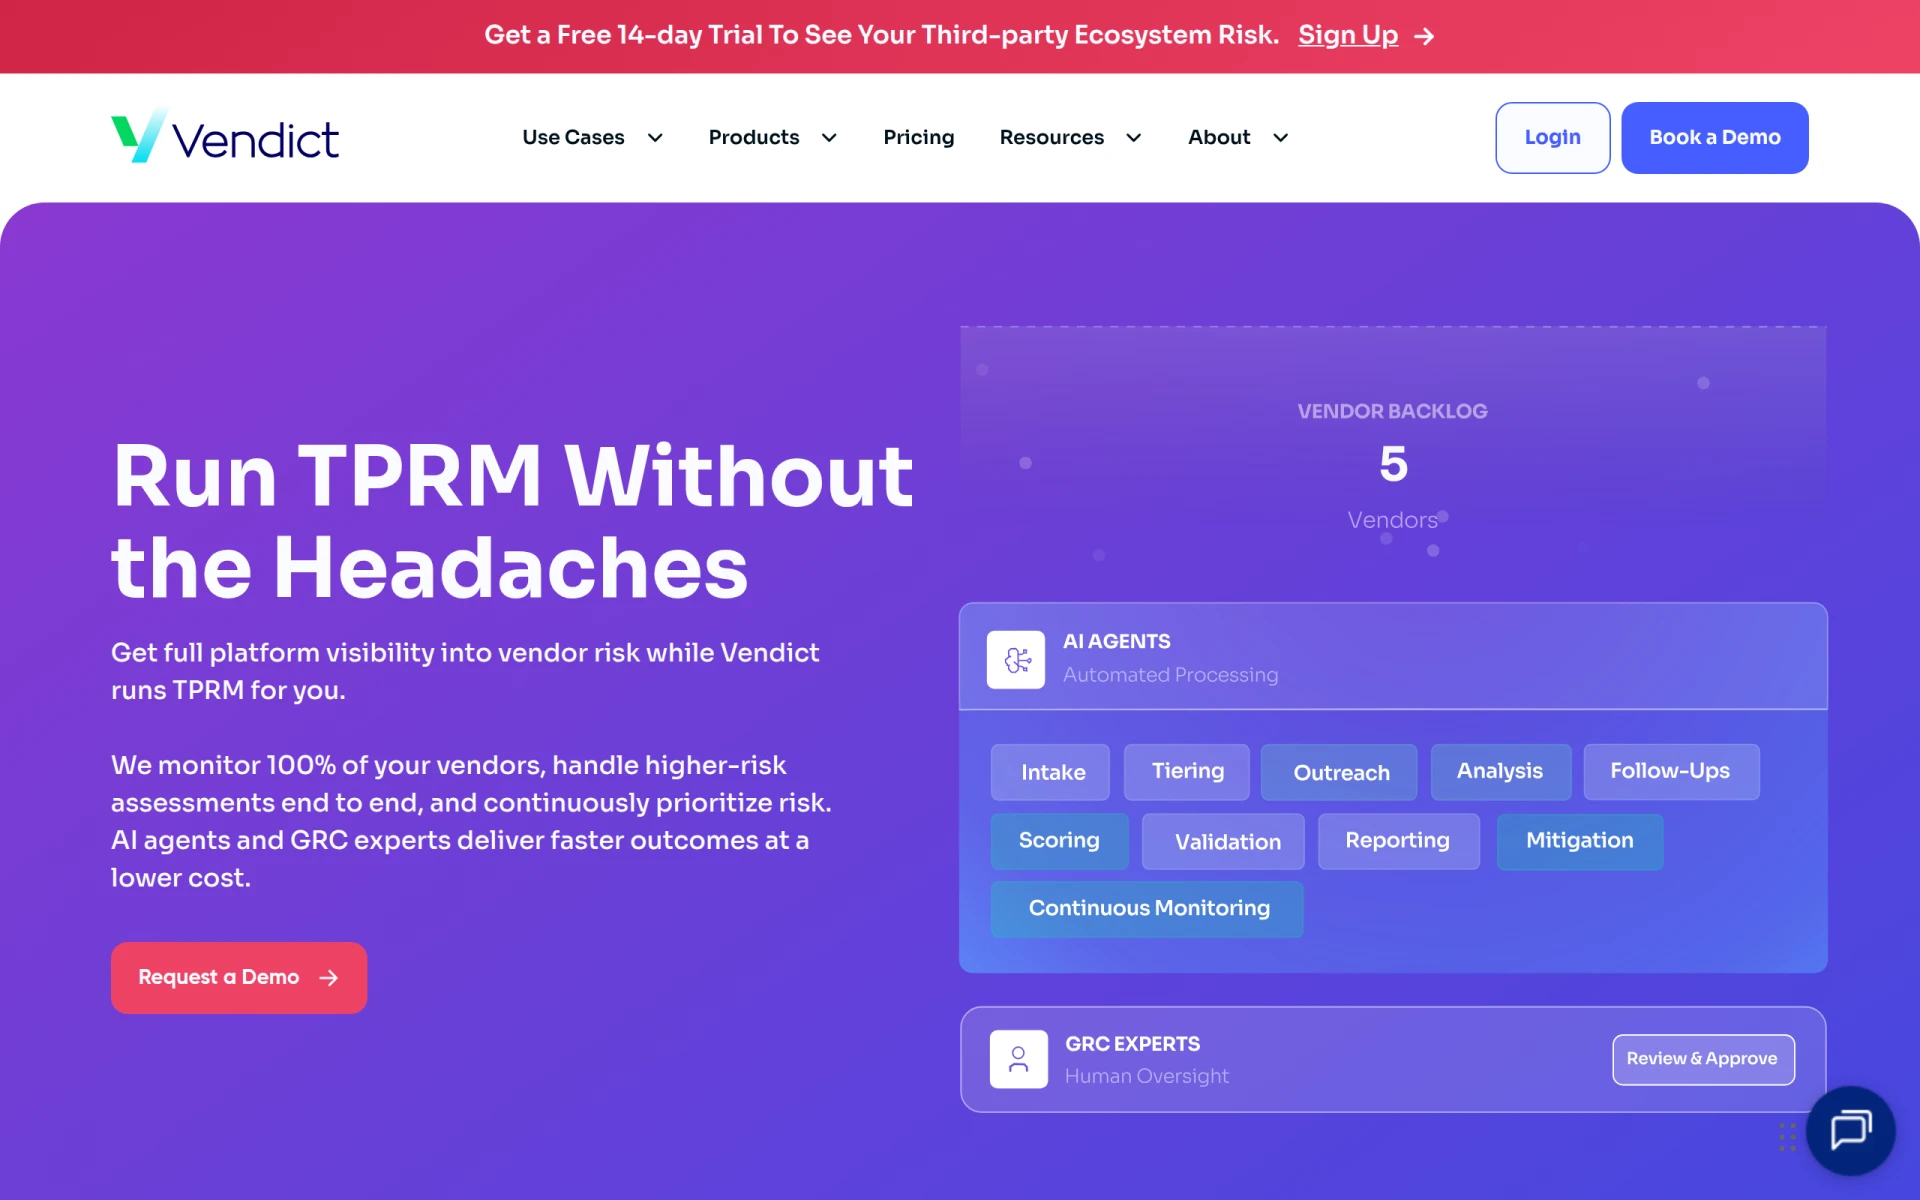Click the About menu item

[x=1219, y=137]
